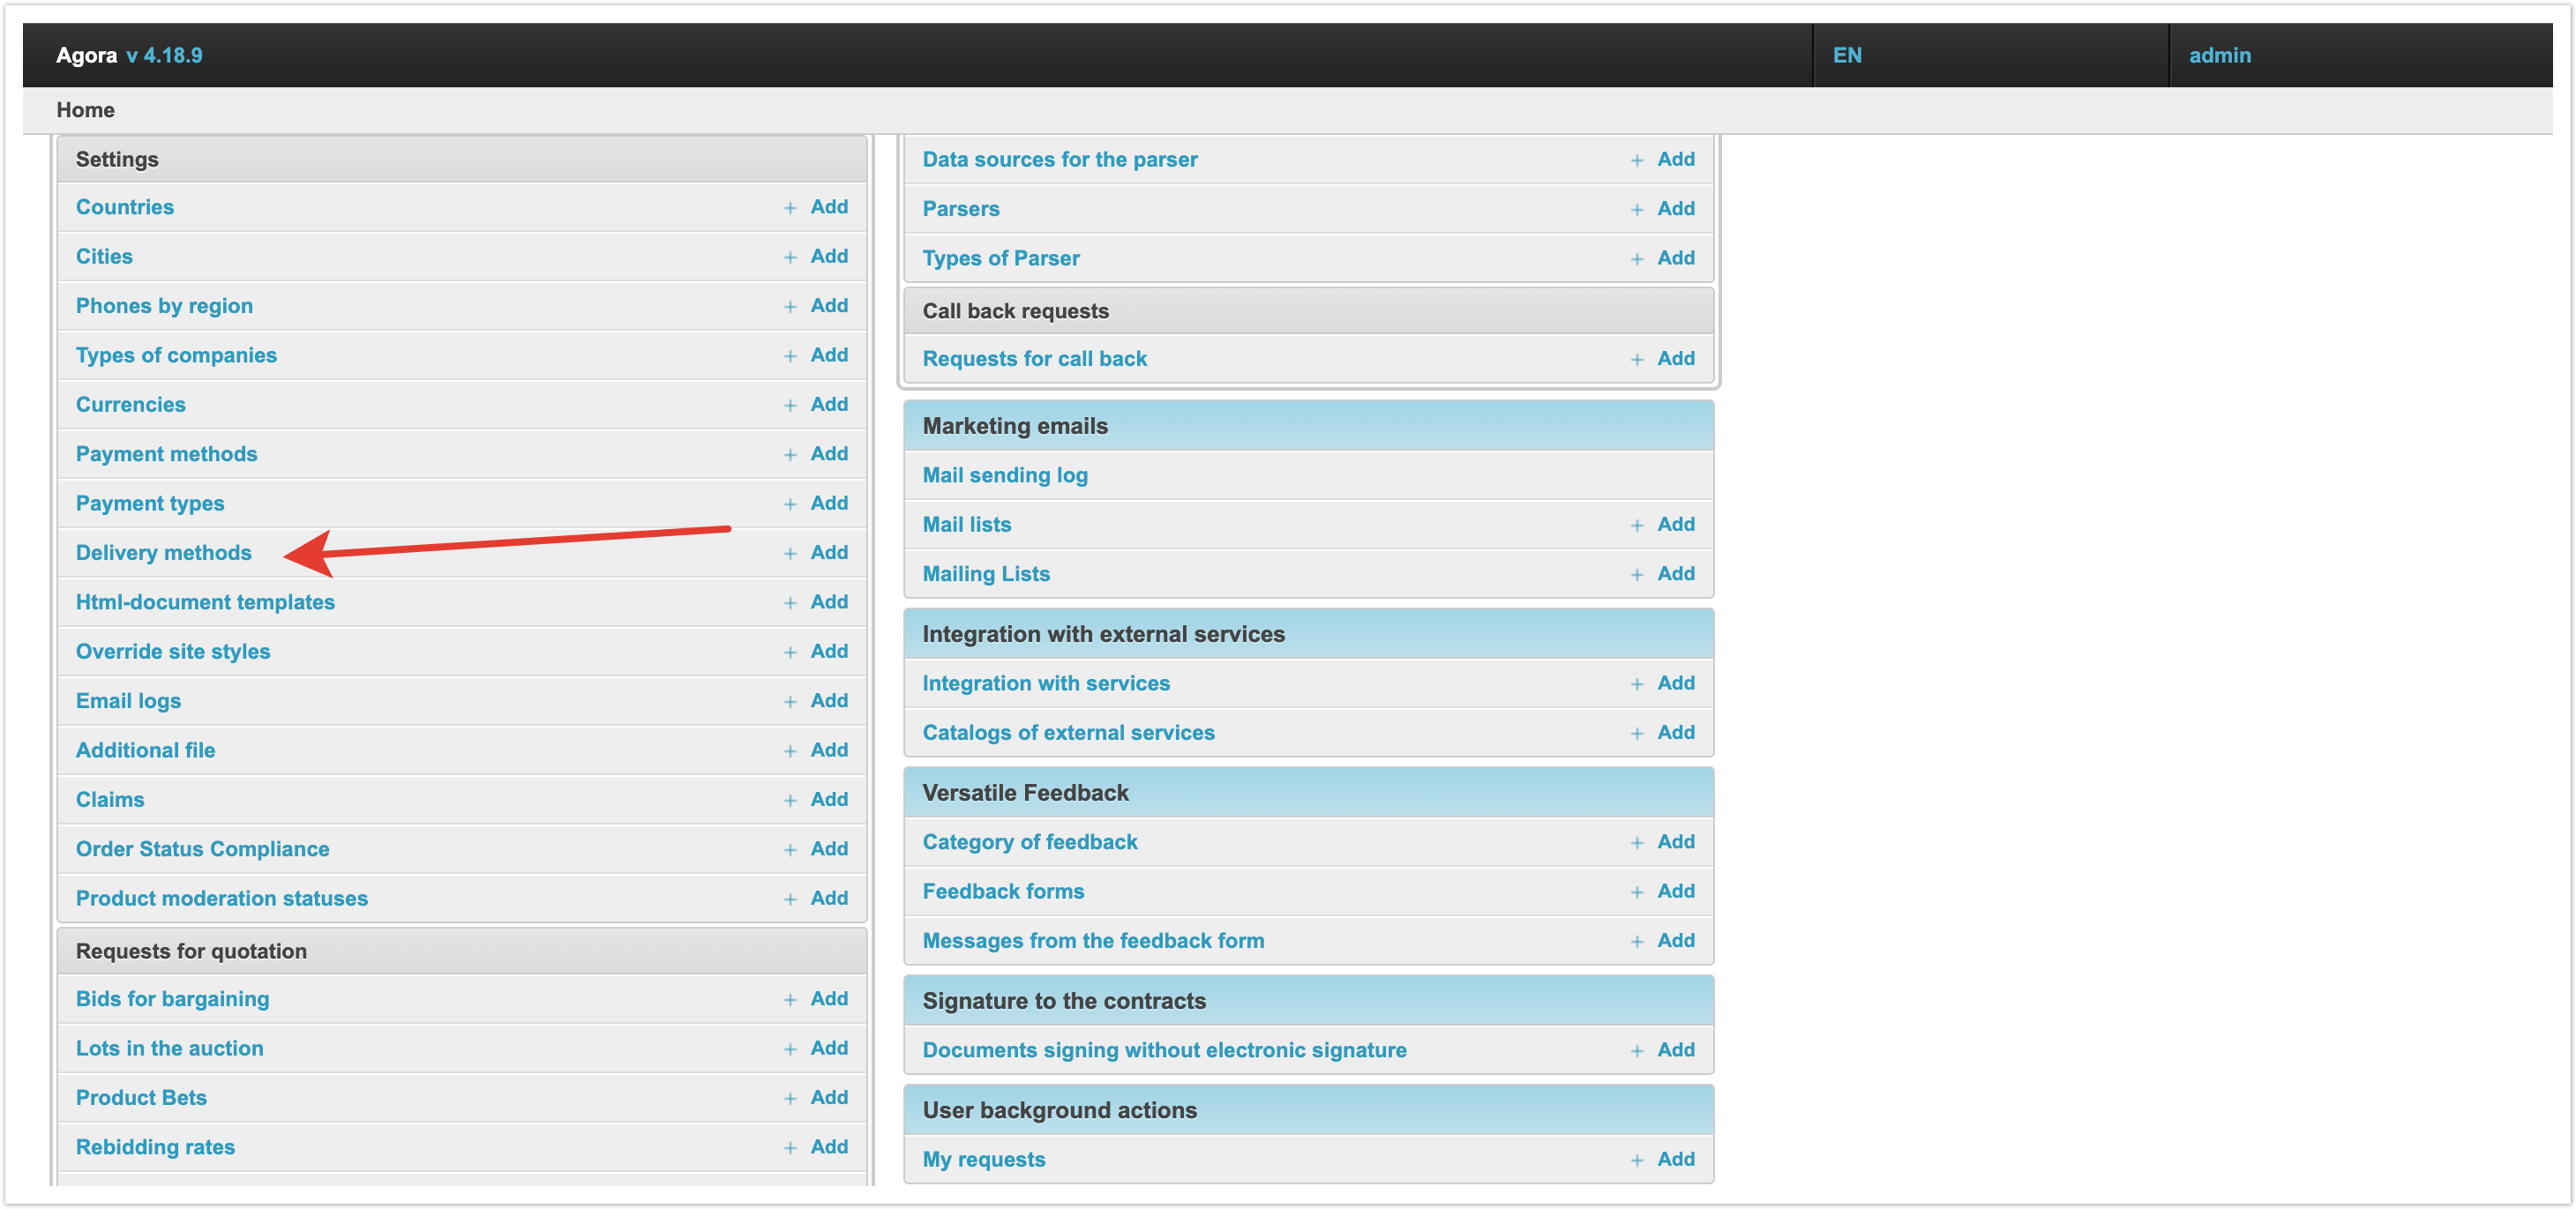Click the plus icon for Mail lists
This screenshot has width=2576, height=1209.
pos(1637,526)
